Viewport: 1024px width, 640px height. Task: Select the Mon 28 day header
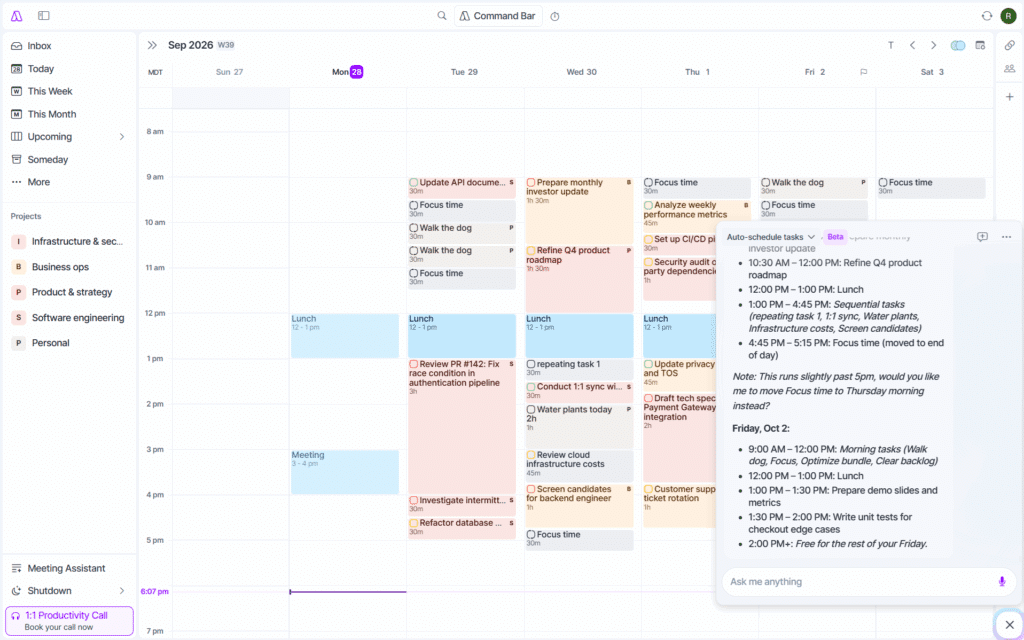tap(347, 72)
